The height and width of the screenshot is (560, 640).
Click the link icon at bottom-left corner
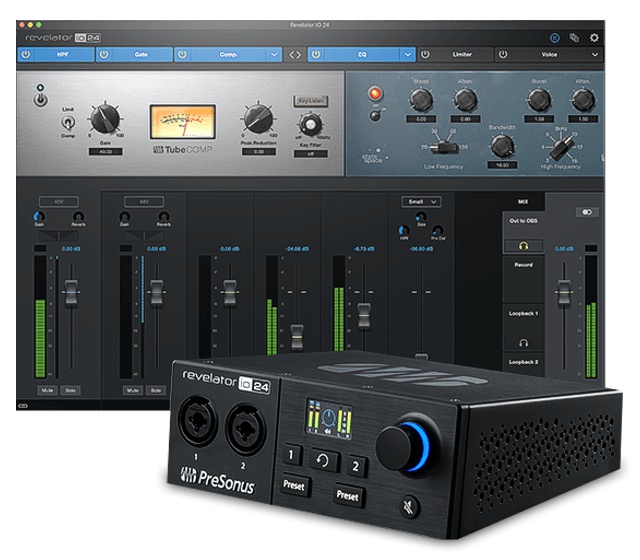[x=22, y=405]
